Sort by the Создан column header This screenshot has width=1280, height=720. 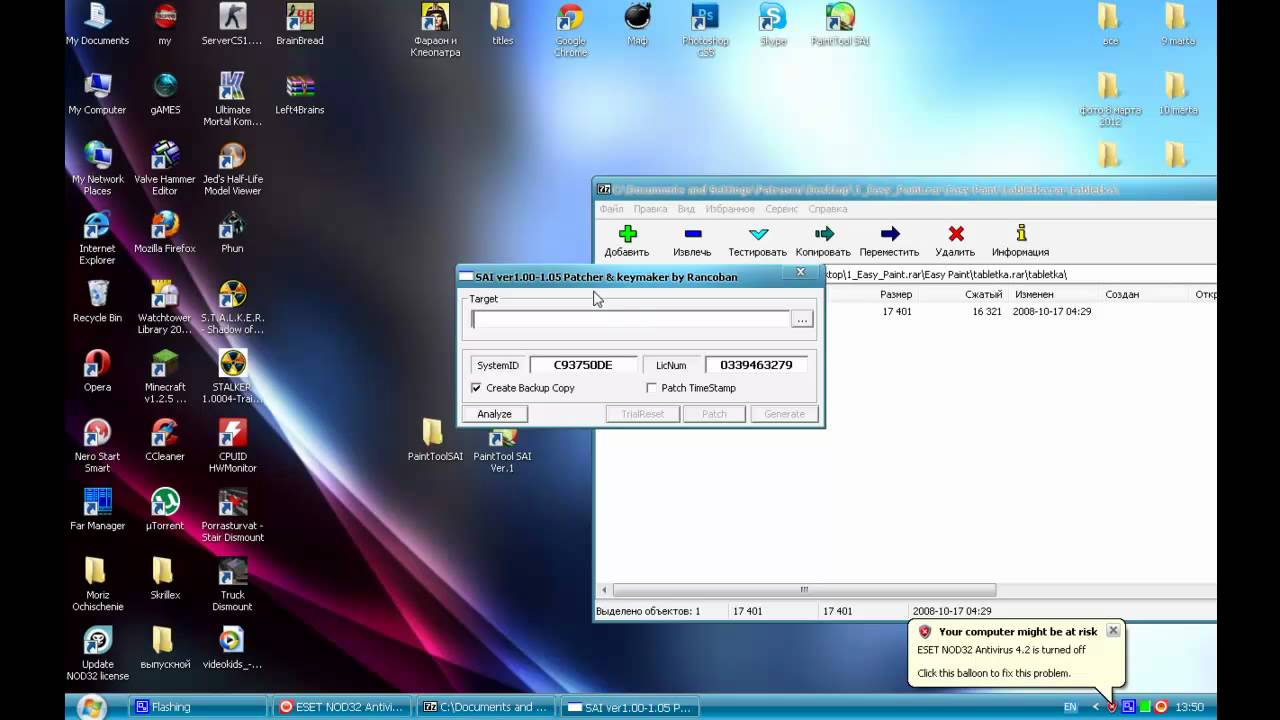[x=1122, y=294]
